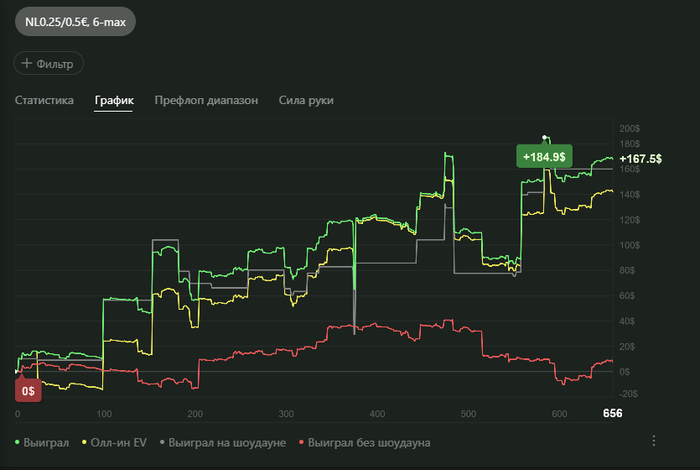Screen dimensions: 700x470
Task: Click the green Выиграл legend color dot
Action: tap(17, 441)
